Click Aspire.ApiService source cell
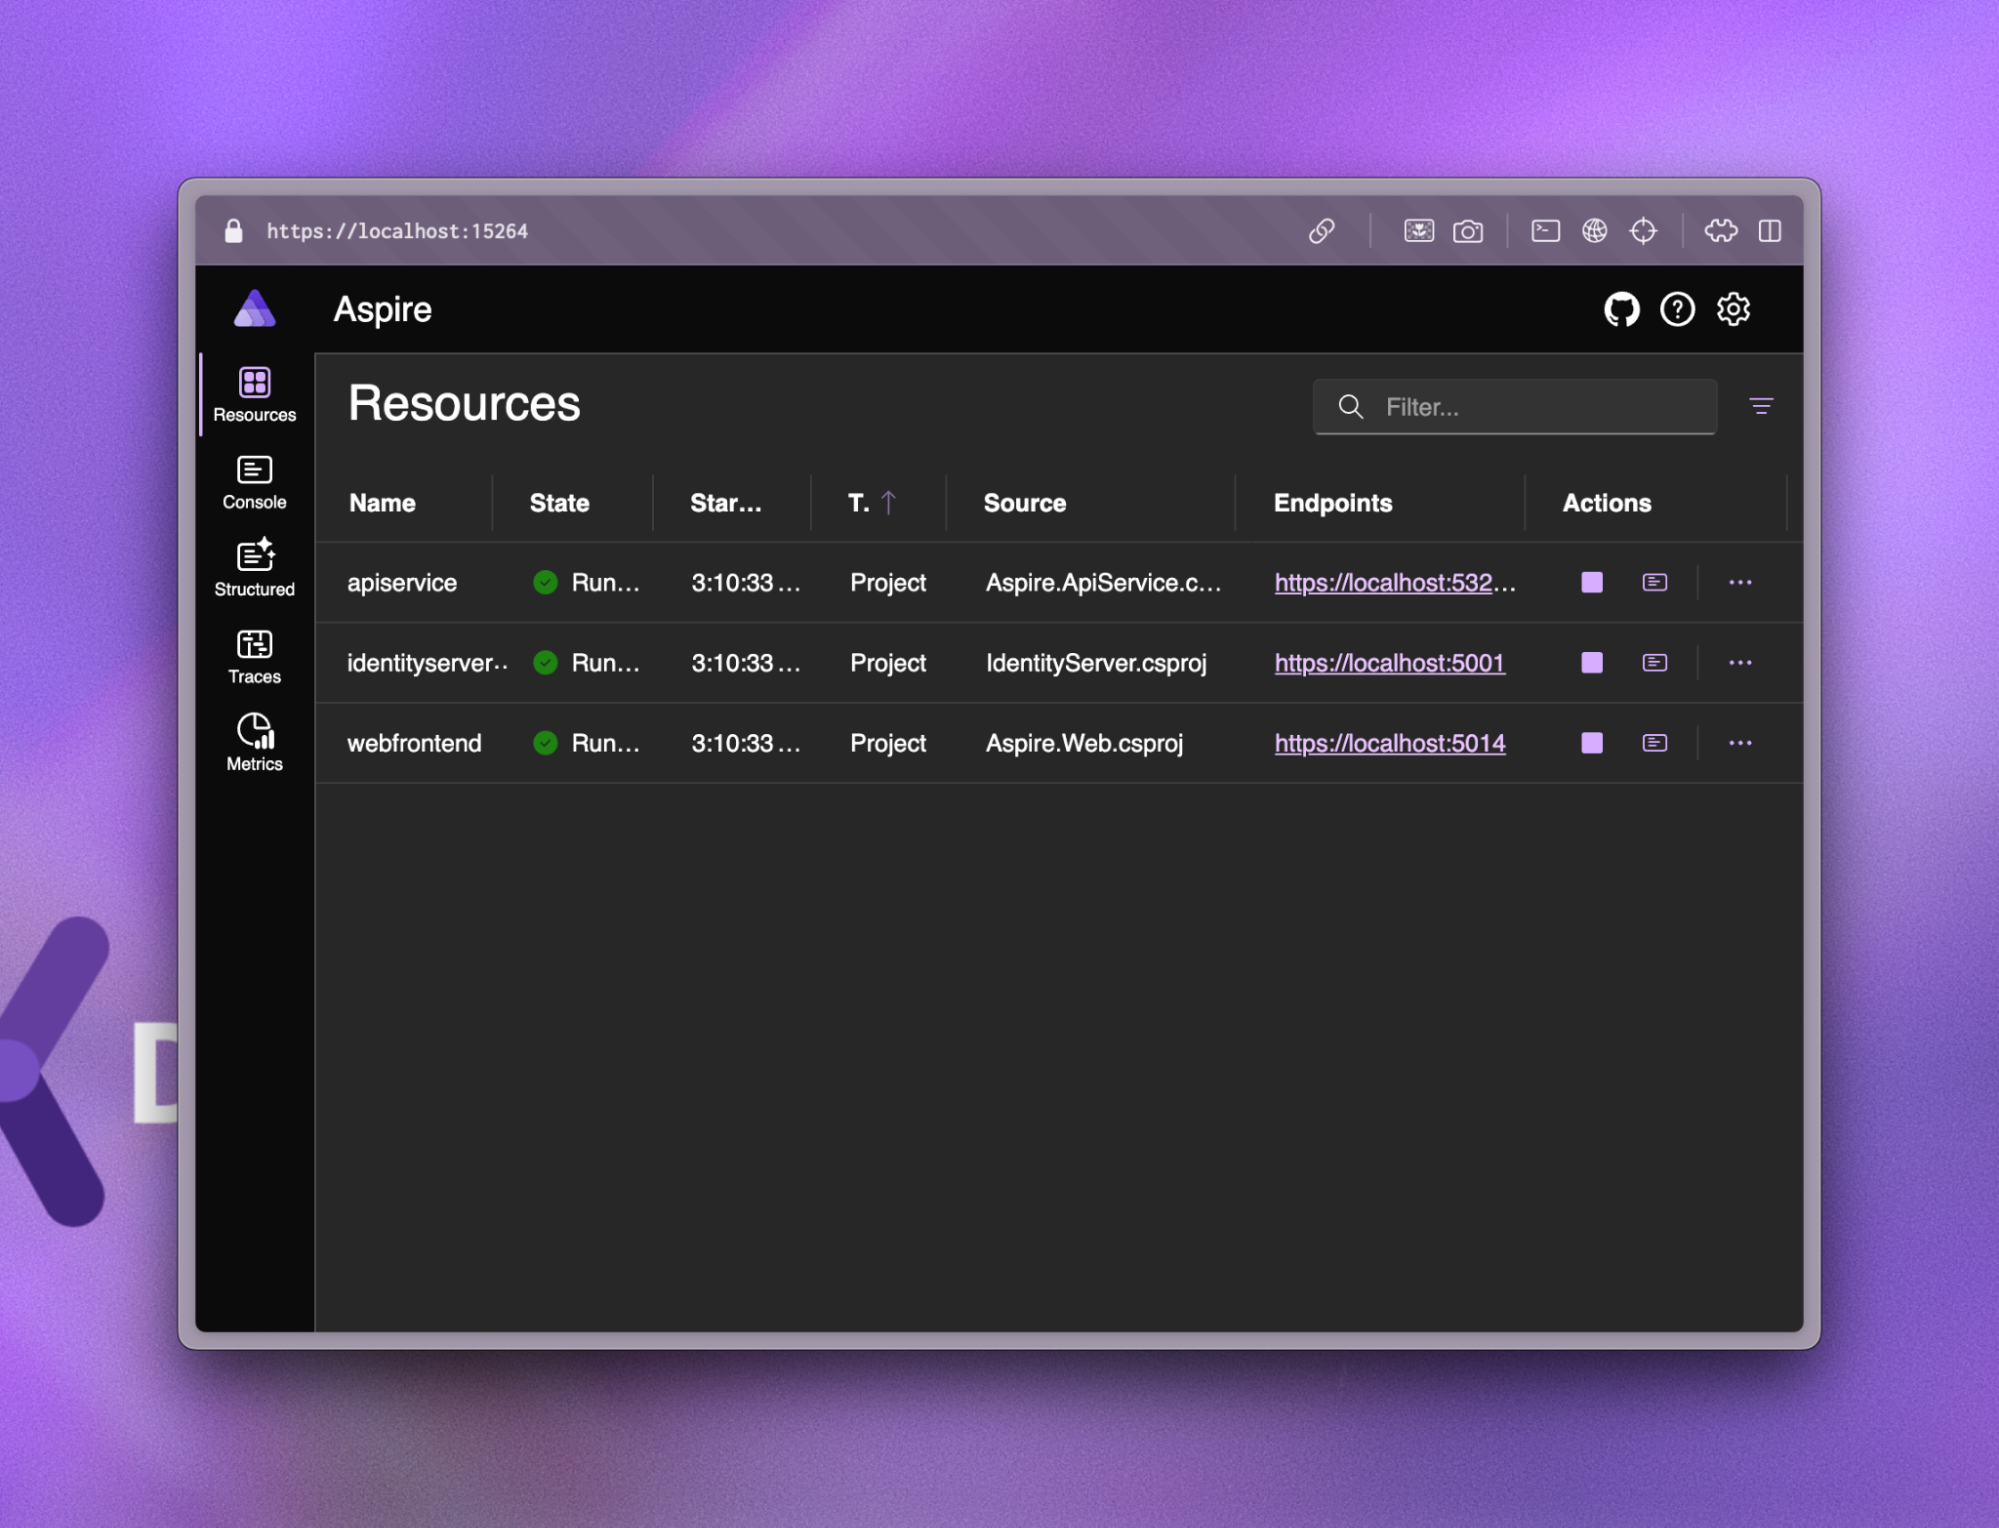The image size is (1999, 1528). [x=1102, y=583]
